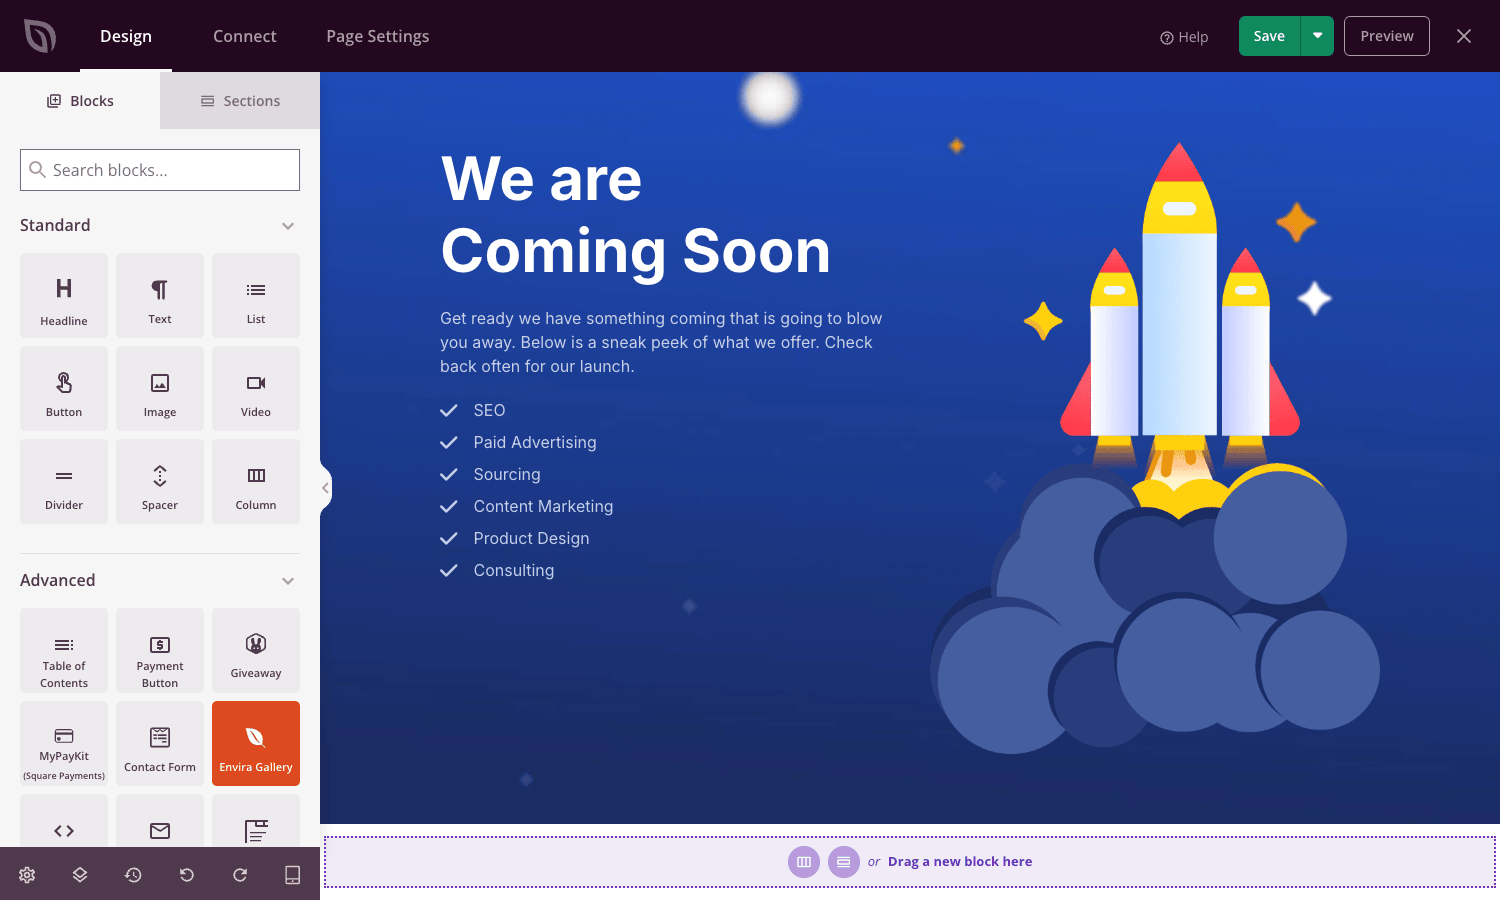The width and height of the screenshot is (1500, 900).
Task: Click the undo icon
Action: 186,875
